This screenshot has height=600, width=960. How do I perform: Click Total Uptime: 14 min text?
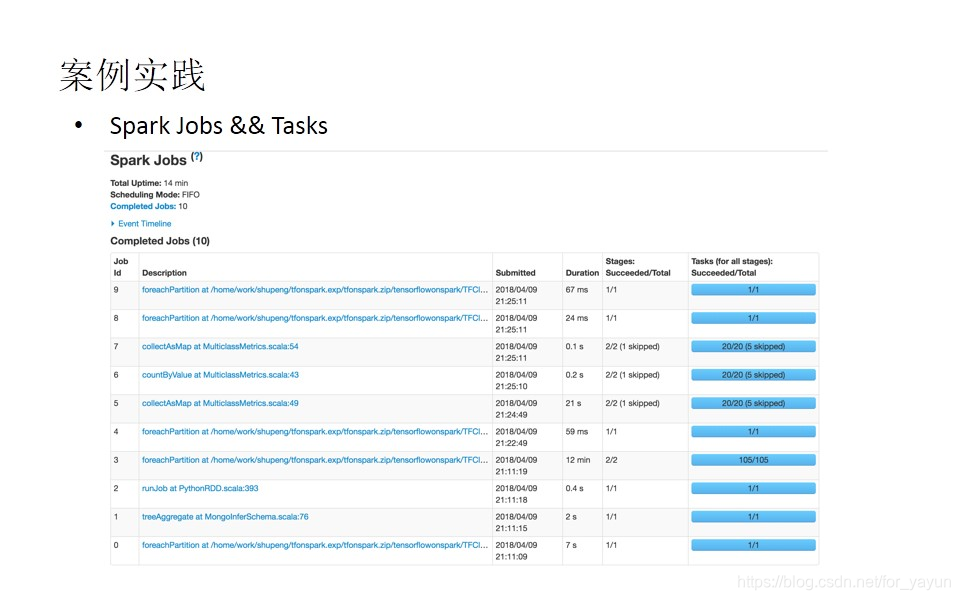(149, 183)
